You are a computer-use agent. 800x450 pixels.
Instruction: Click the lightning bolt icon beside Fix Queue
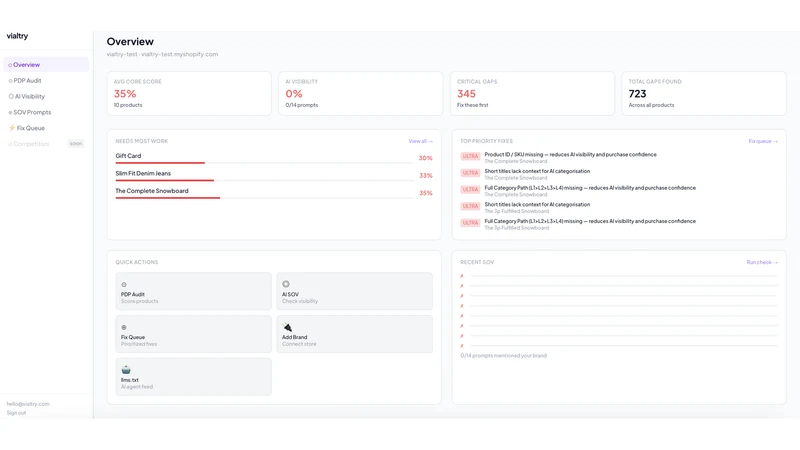12,128
